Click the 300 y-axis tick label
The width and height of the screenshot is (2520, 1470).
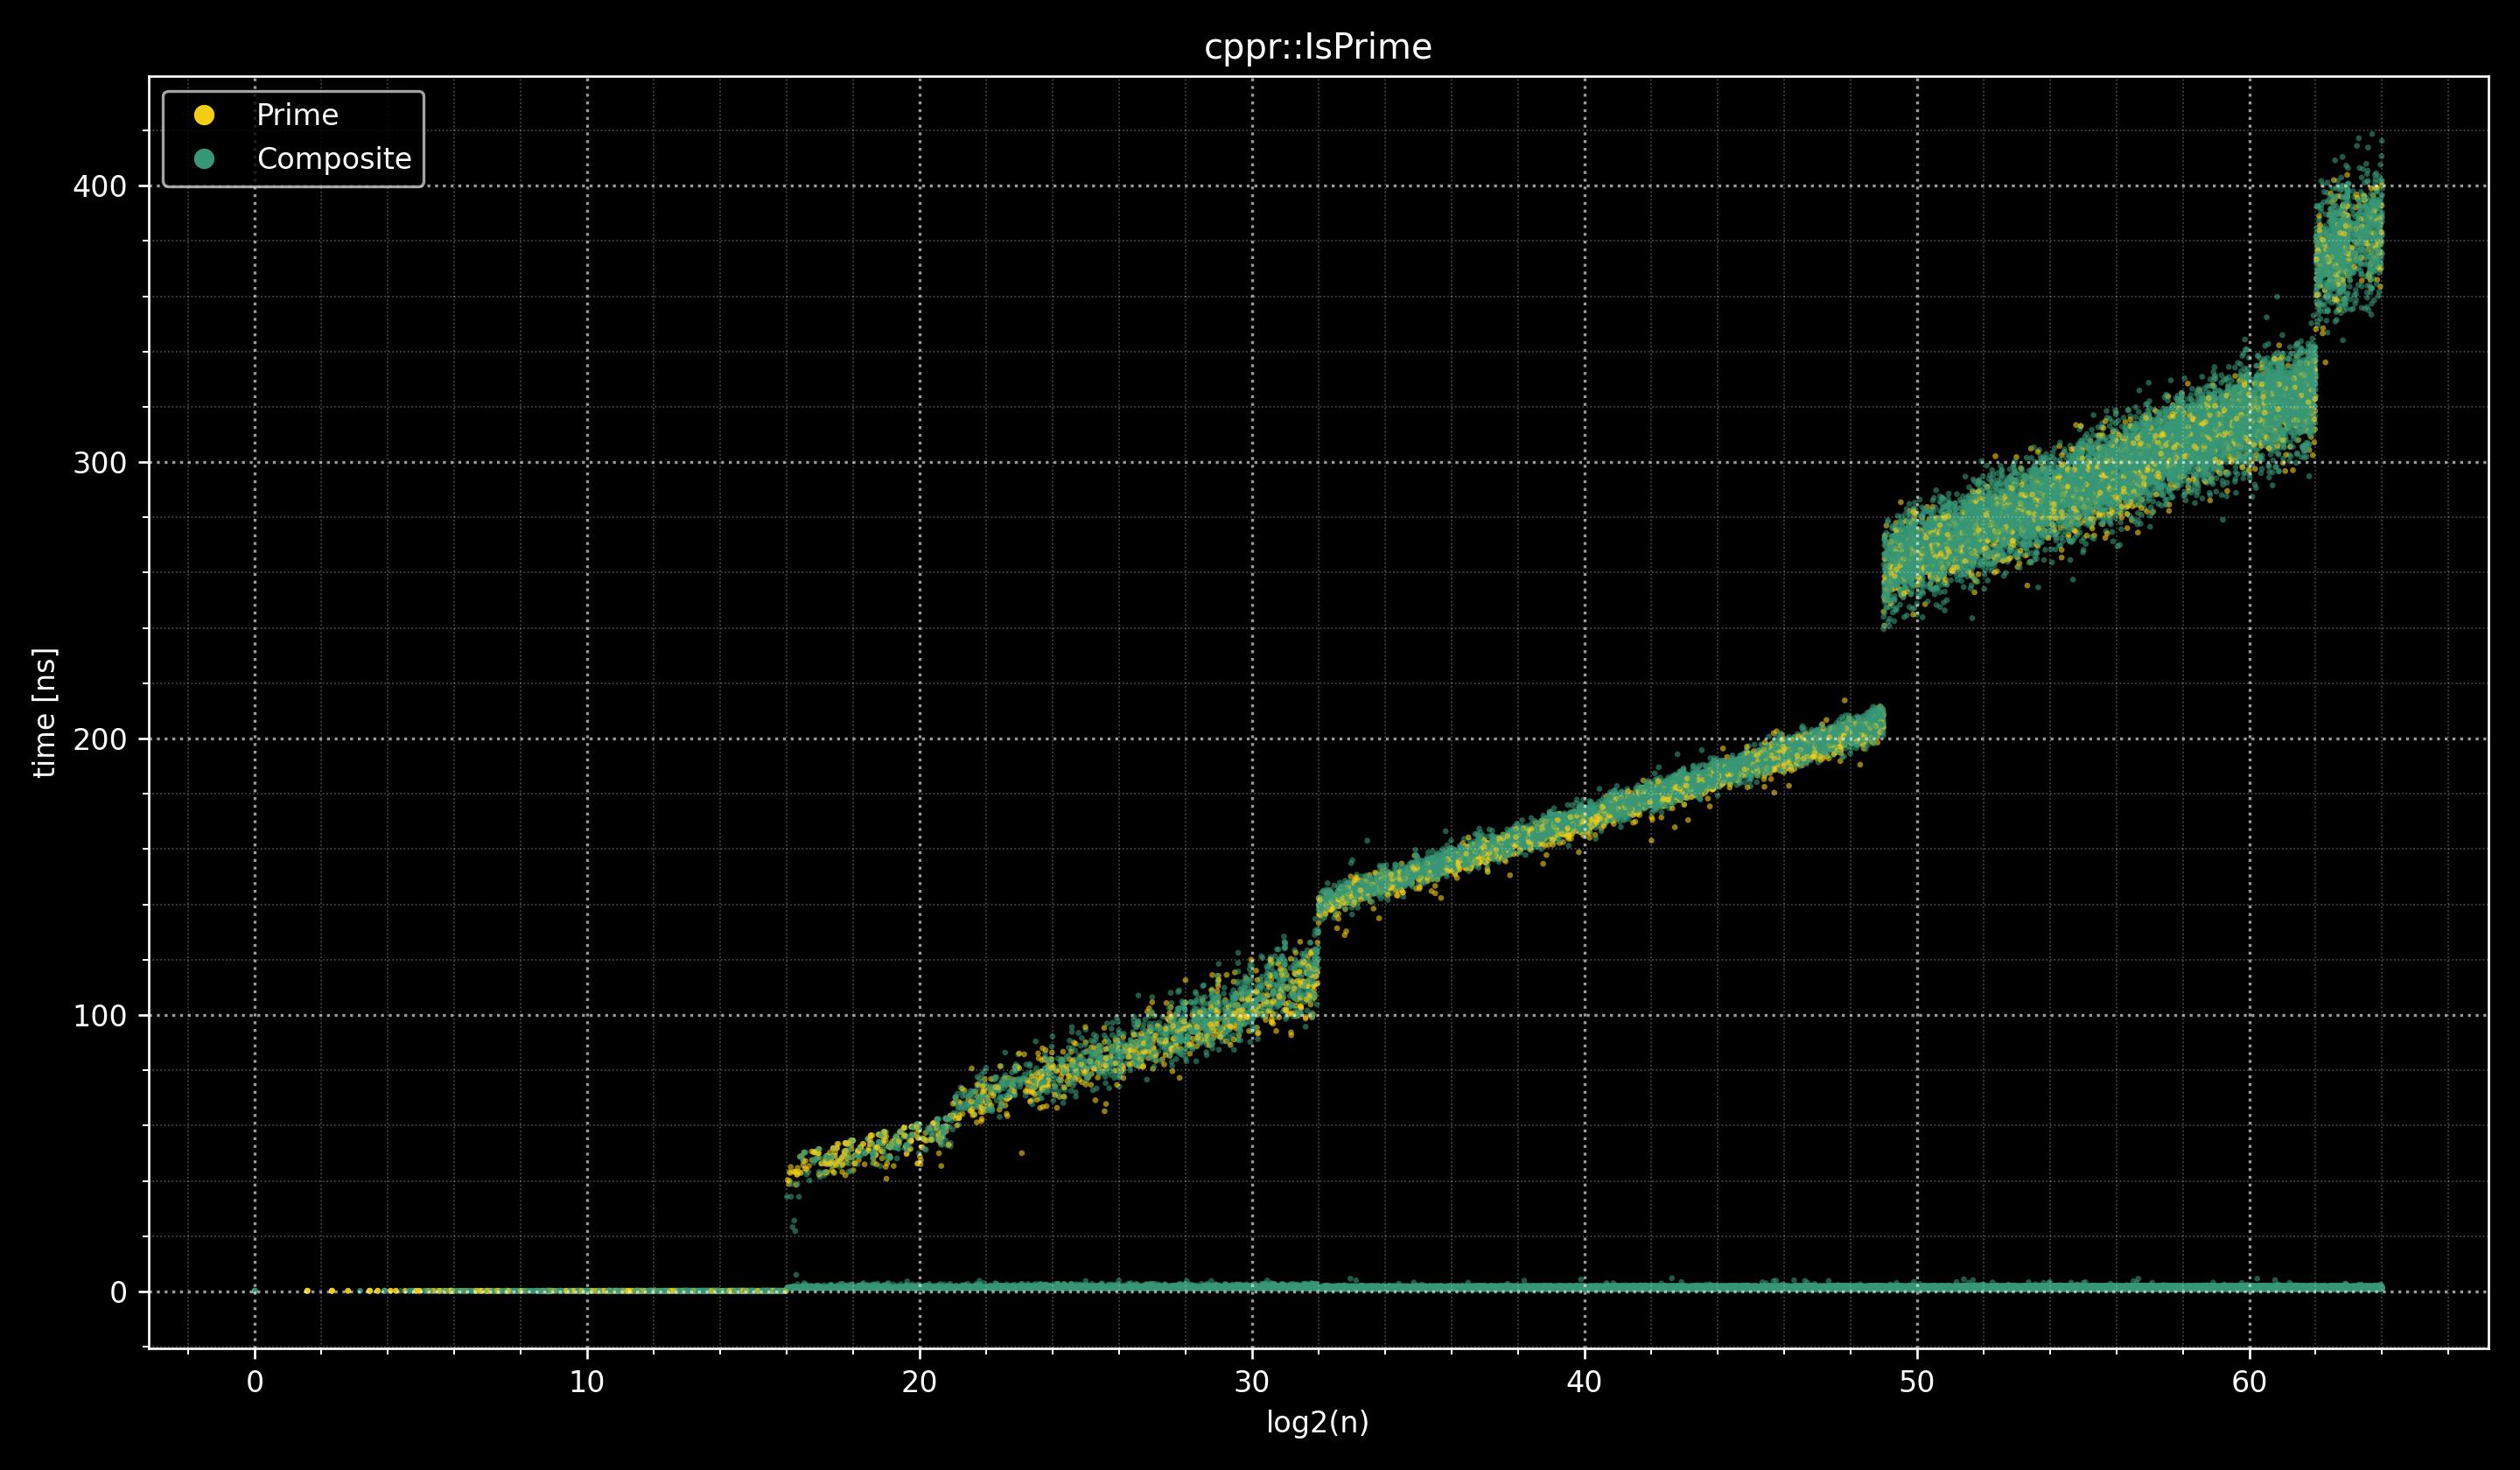click(99, 463)
